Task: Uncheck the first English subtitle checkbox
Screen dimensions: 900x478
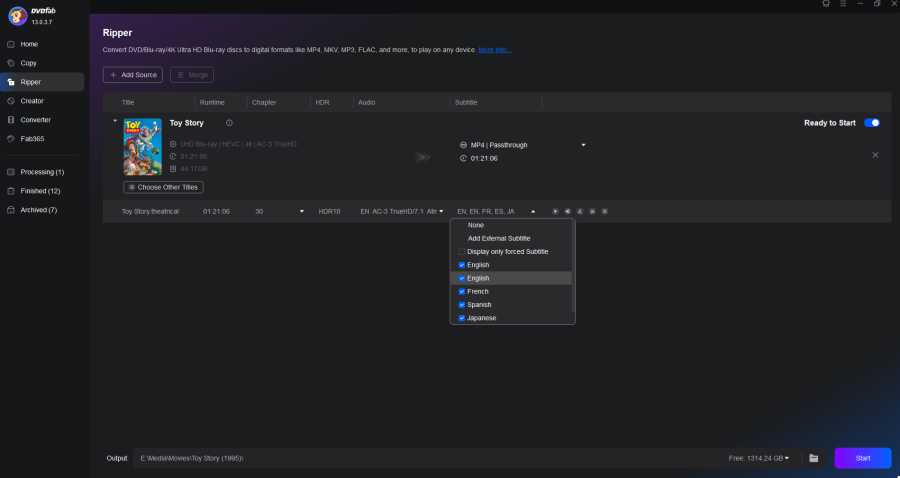Action: [461, 265]
